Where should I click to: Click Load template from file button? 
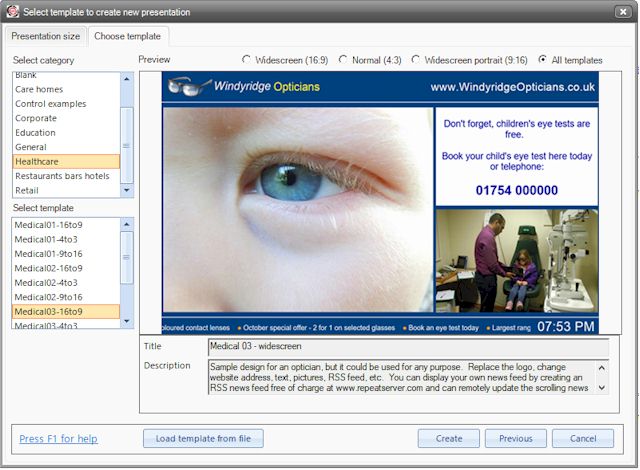click(x=203, y=439)
